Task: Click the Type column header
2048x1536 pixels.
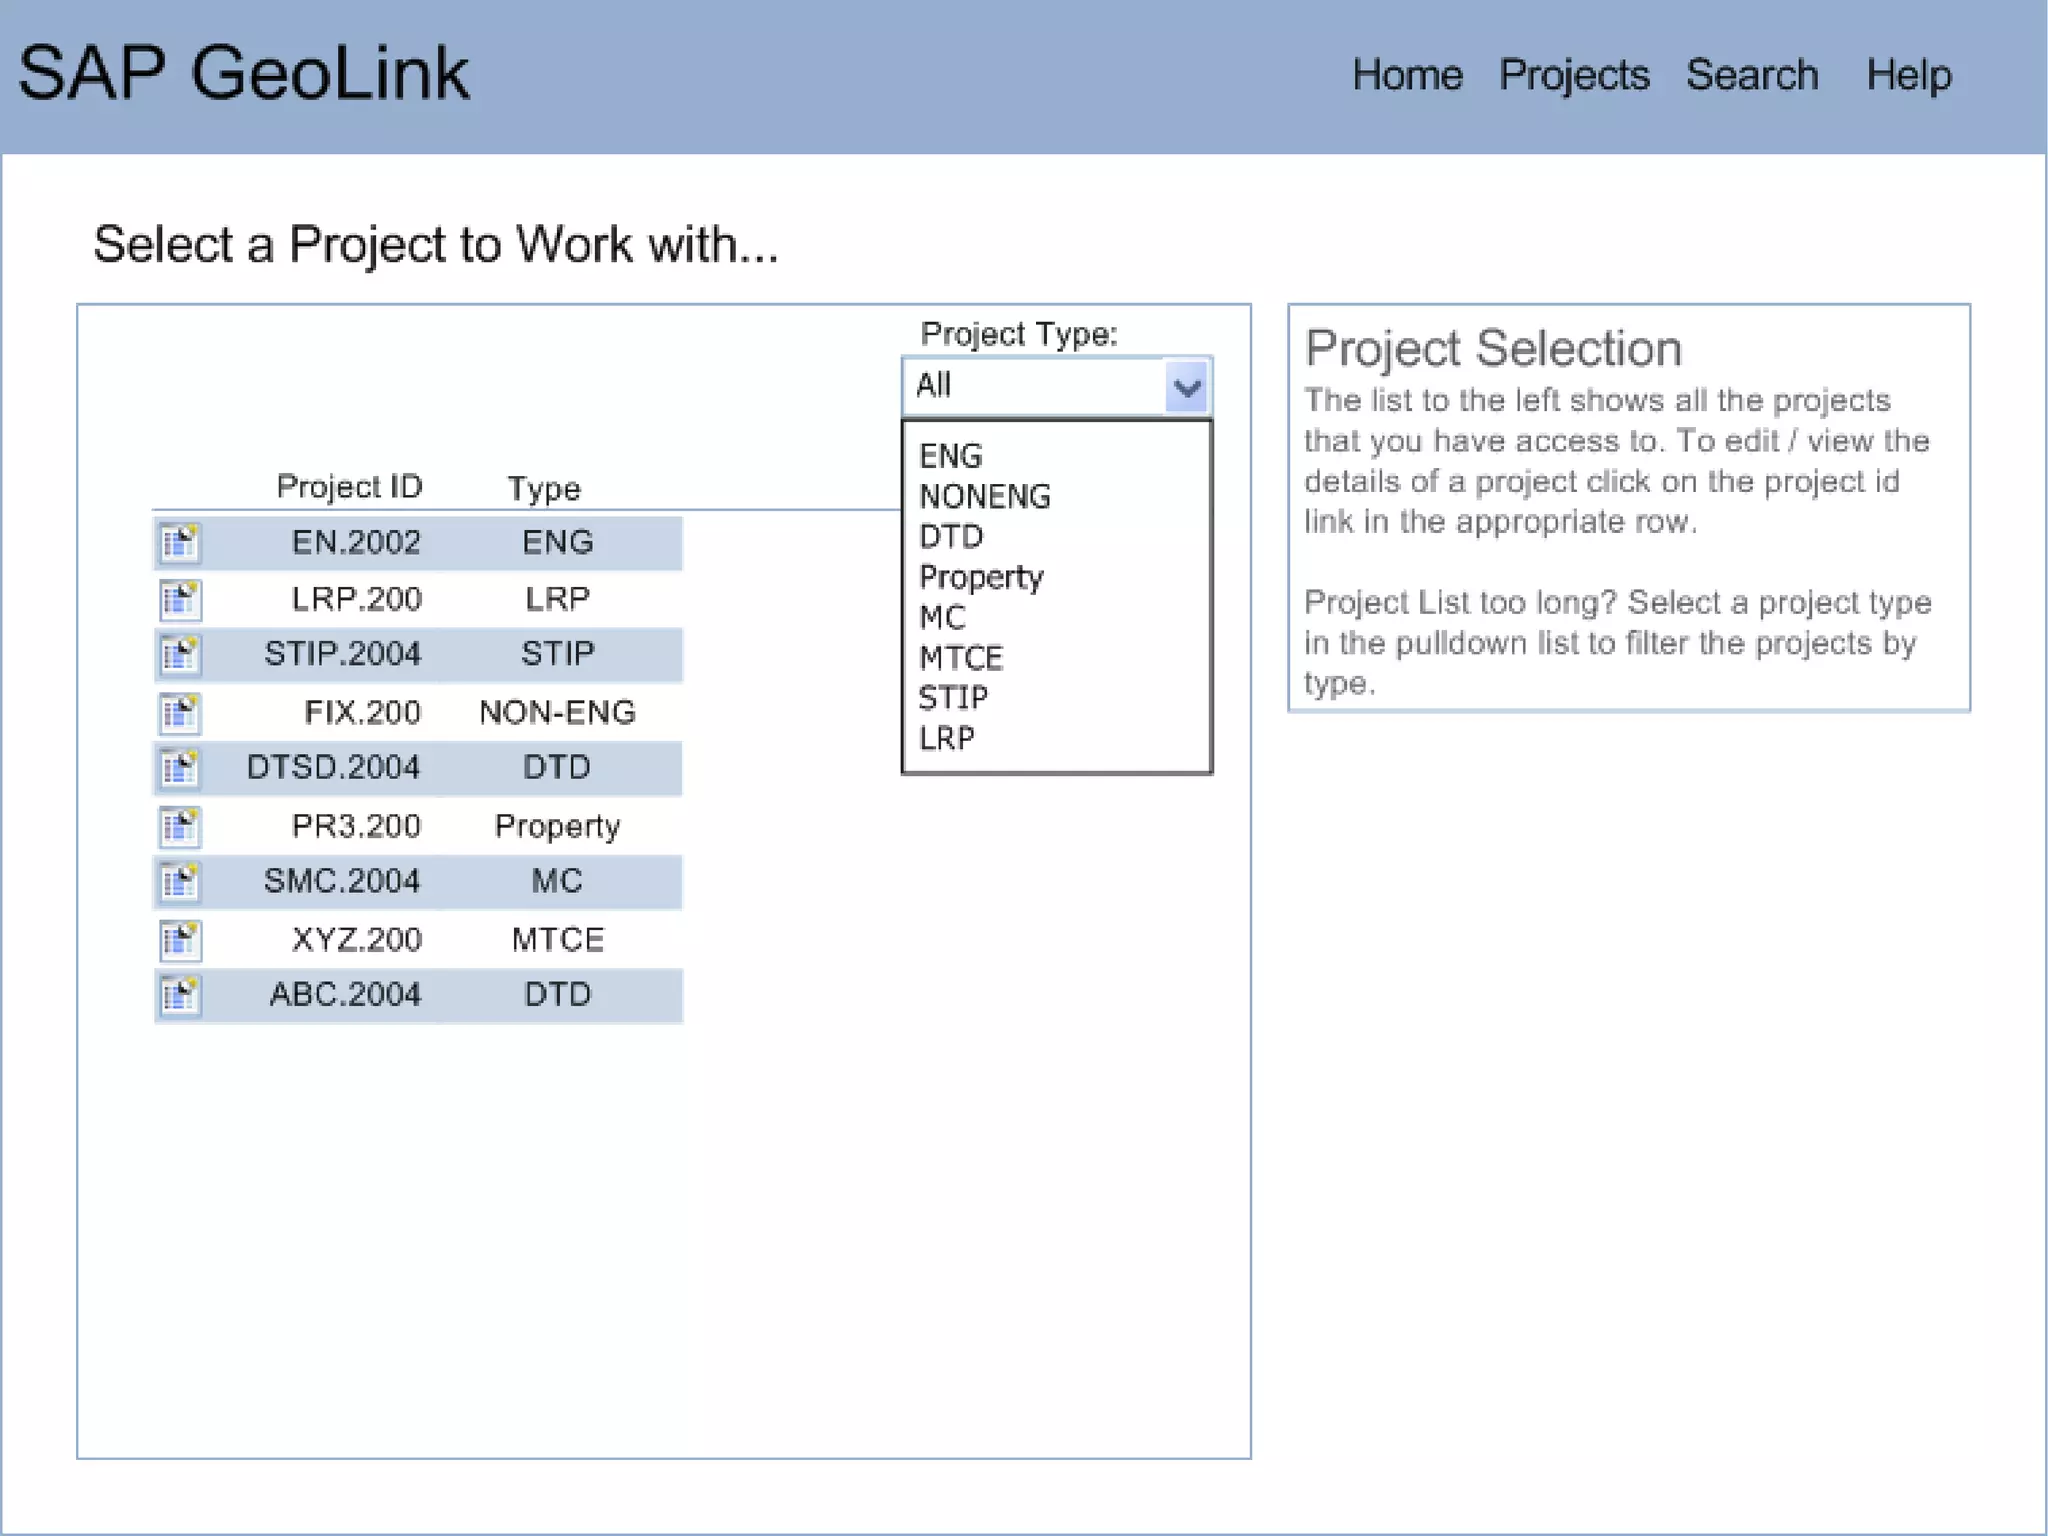Action: (x=544, y=489)
